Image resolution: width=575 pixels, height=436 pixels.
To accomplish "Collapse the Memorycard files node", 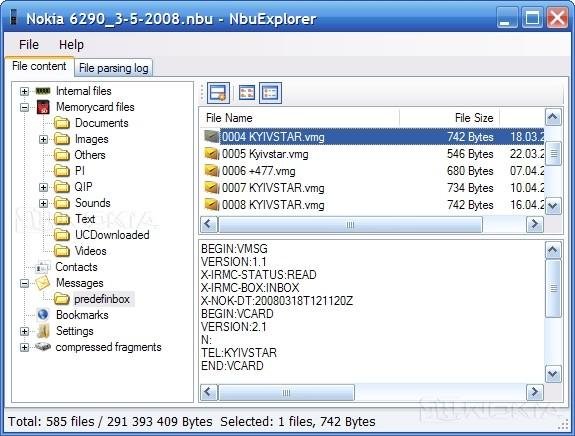I will tap(24, 107).
